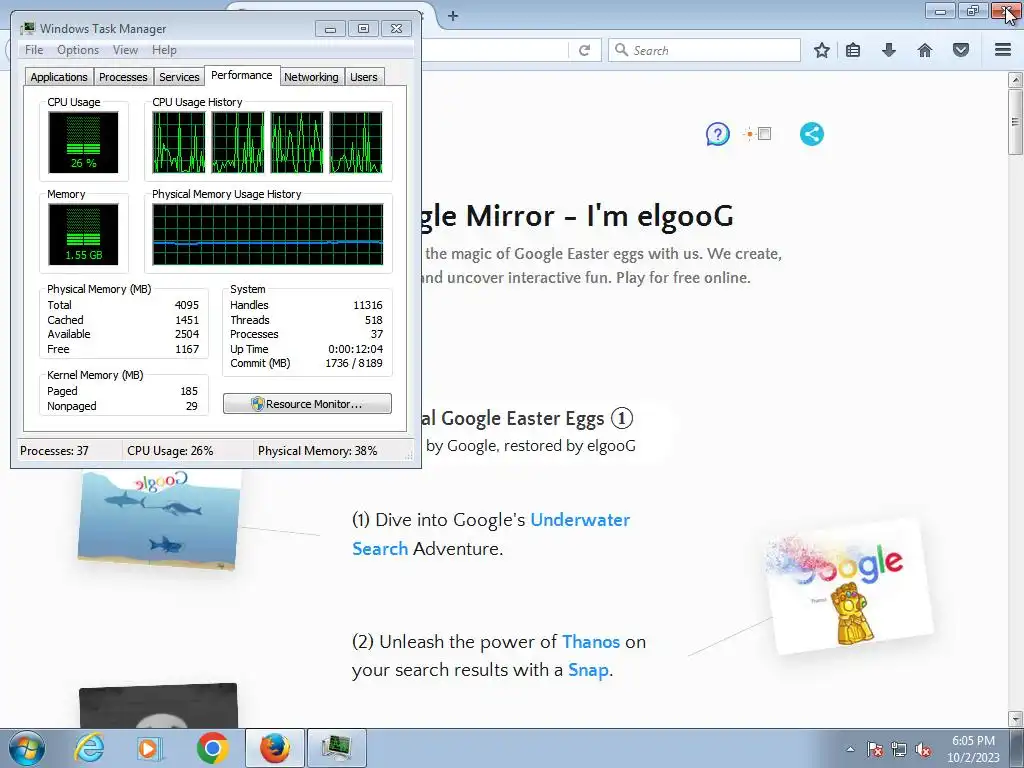Click the Memory 1.55 GB meter
This screenshot has height=768, width=1024.
click(83, 234)
